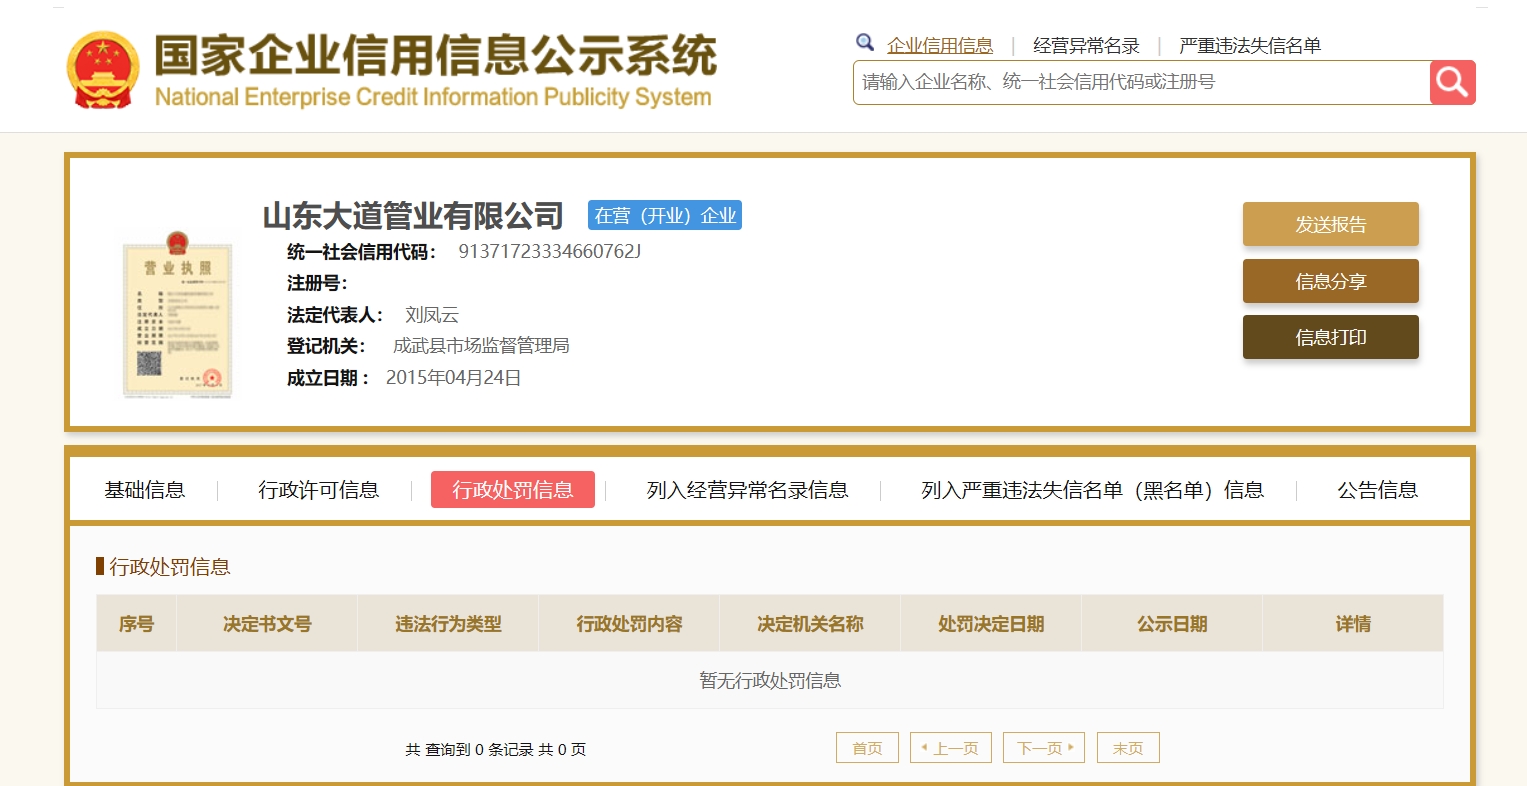Click the 处罚决定日期 column header
The image size is (1527, 786).
tap(991, 624)
